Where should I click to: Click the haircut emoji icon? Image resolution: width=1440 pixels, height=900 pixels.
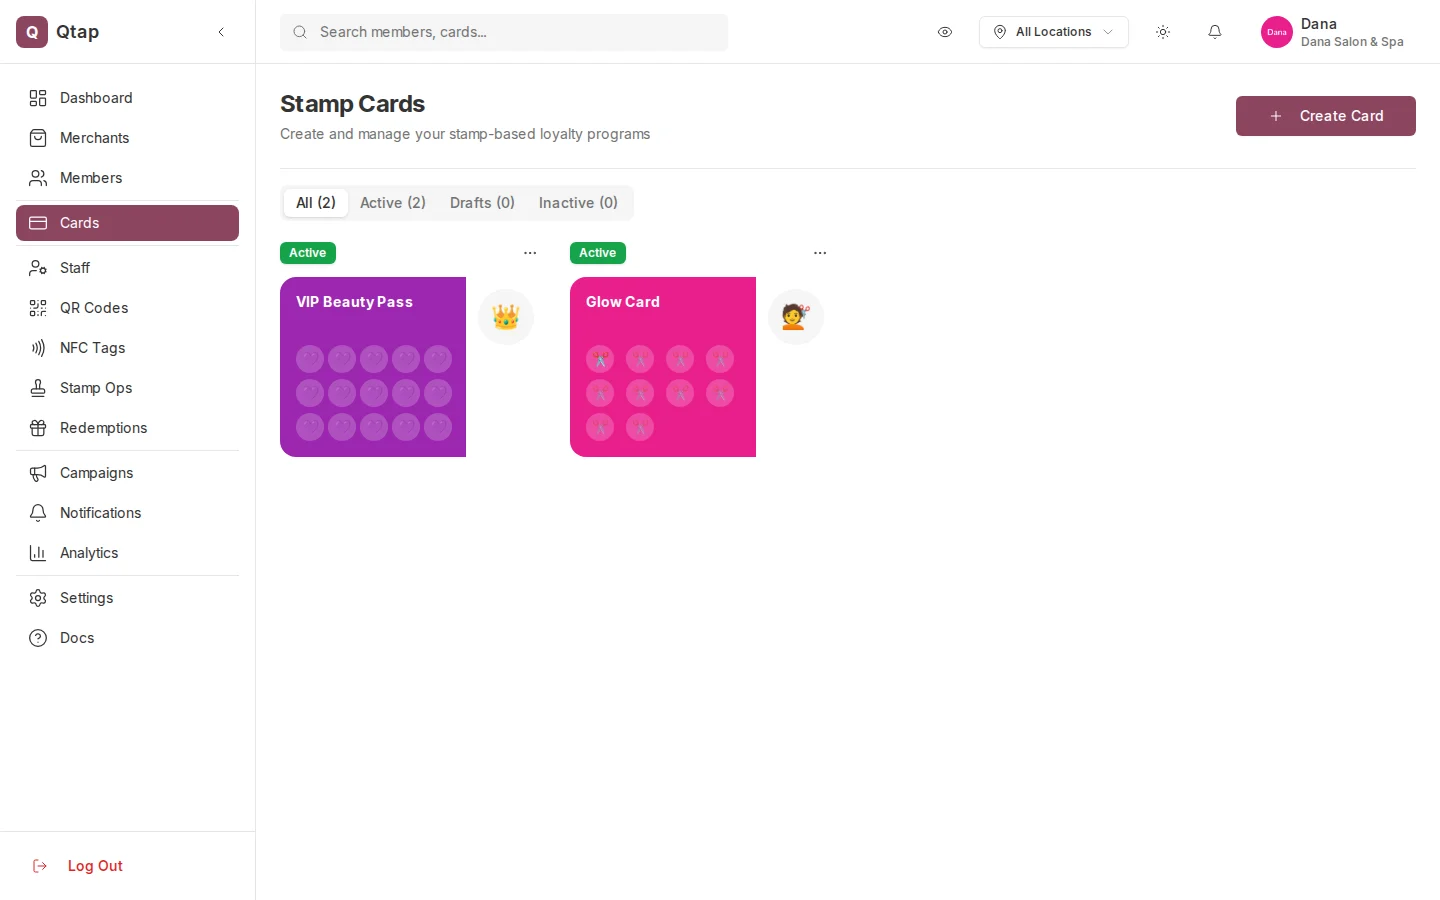click(x=796, y=317)
